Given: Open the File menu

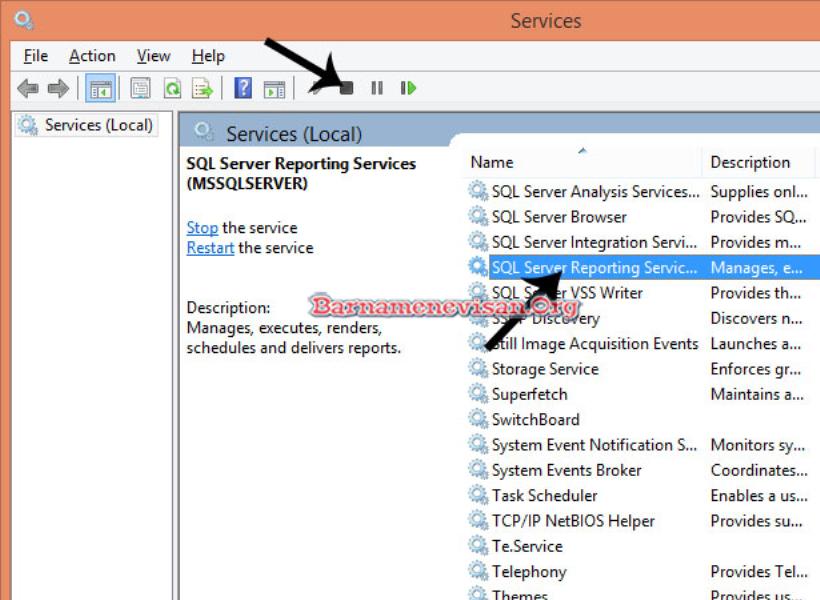Looking at the screenshot, I should pyautogui.click(x=35, y=56).
